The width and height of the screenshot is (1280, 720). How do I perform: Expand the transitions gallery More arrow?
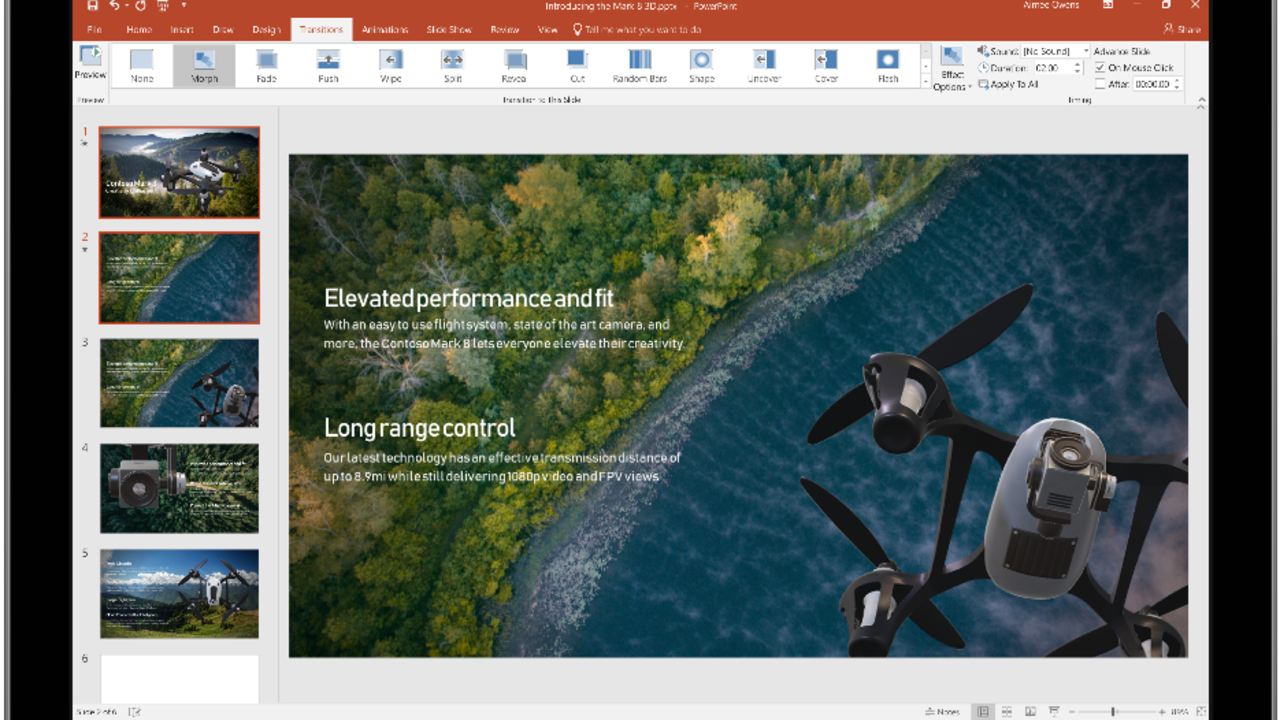[x=925, y=80]
